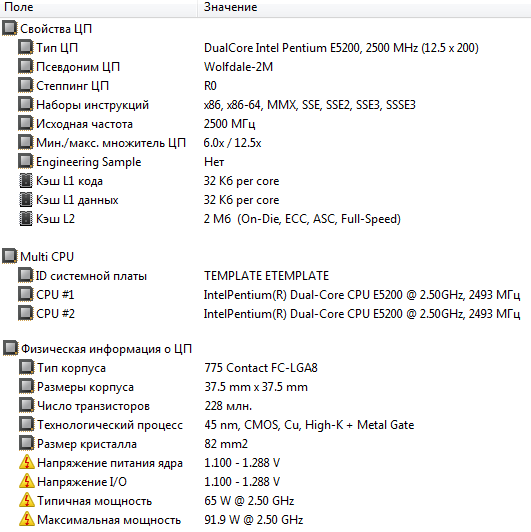Image resolution: width=531 pixels, height=532 pixels.
Task: Select the 'Кэш L2' field label
Action: [55, 219]
